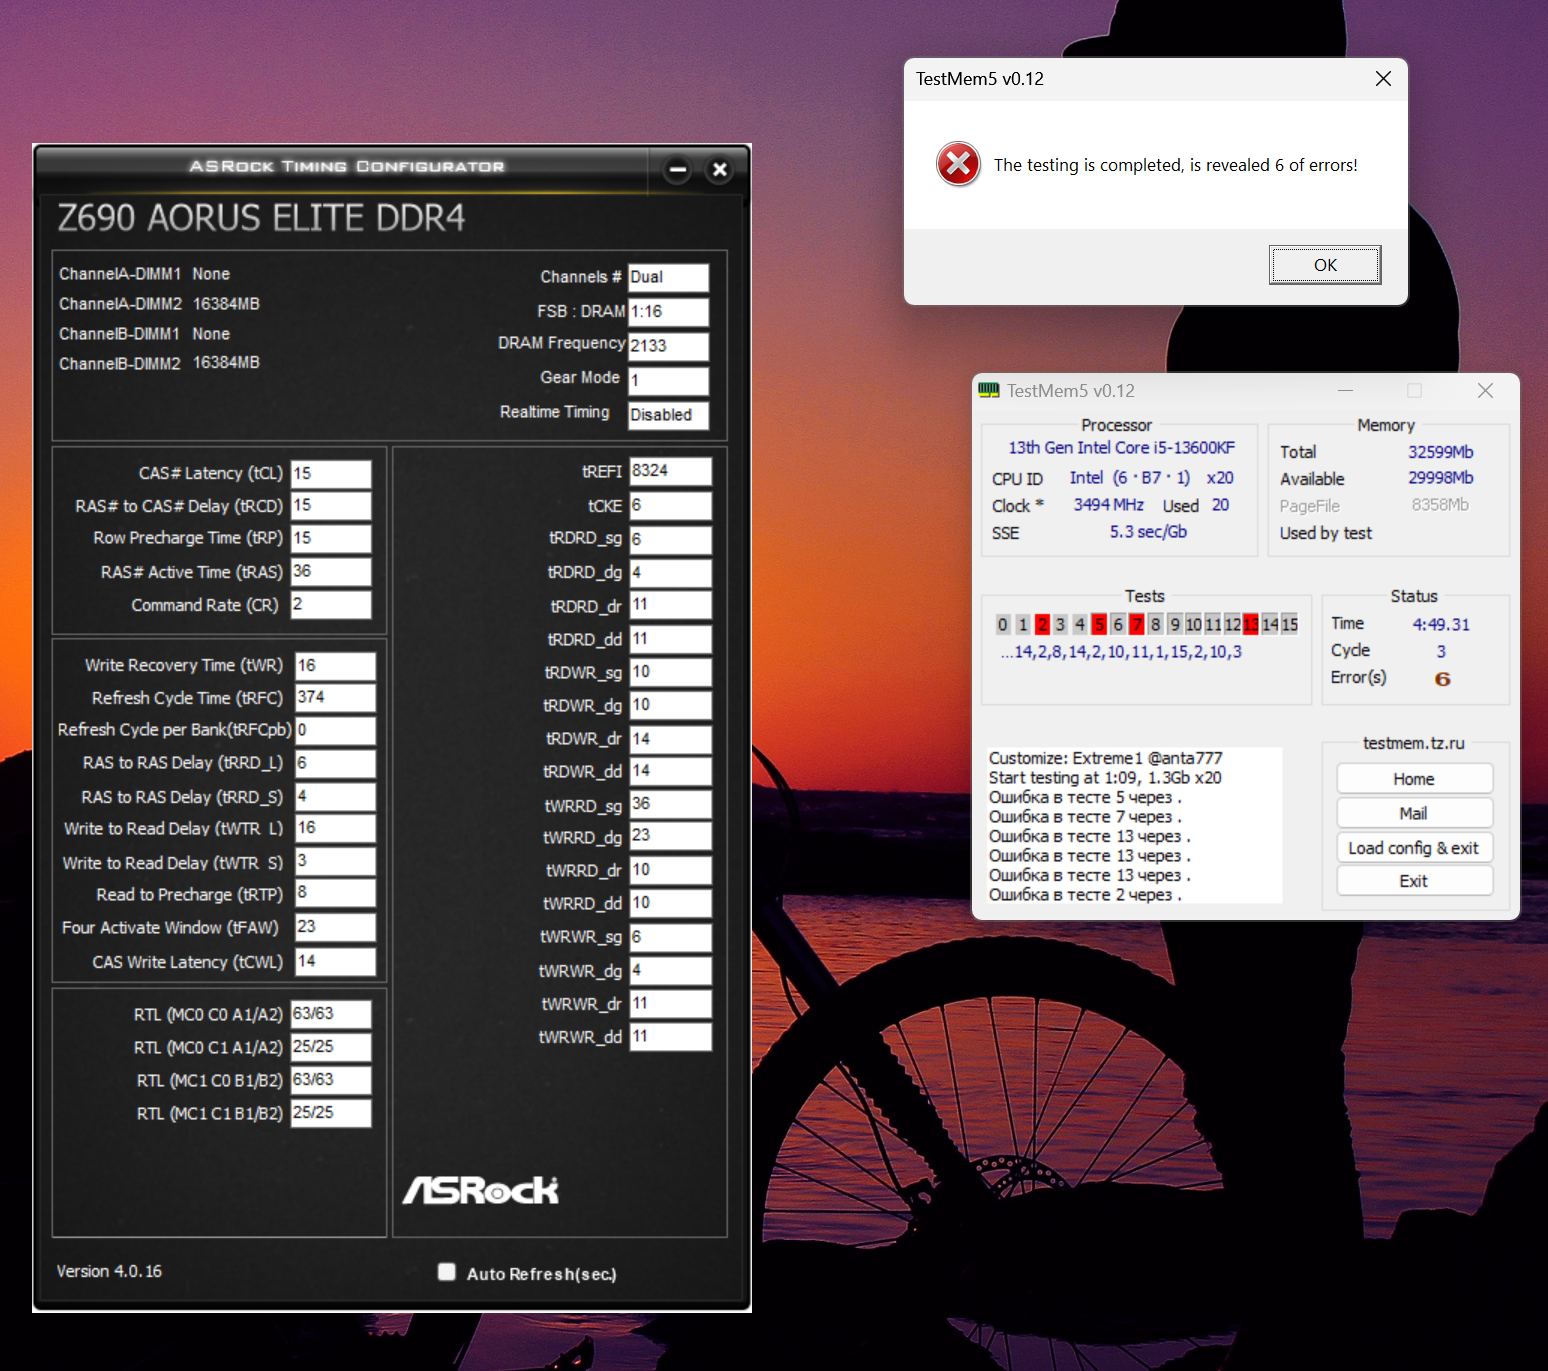
Task: Click the TestMem5 memory chip title bar icon
Action: point(989,391)
